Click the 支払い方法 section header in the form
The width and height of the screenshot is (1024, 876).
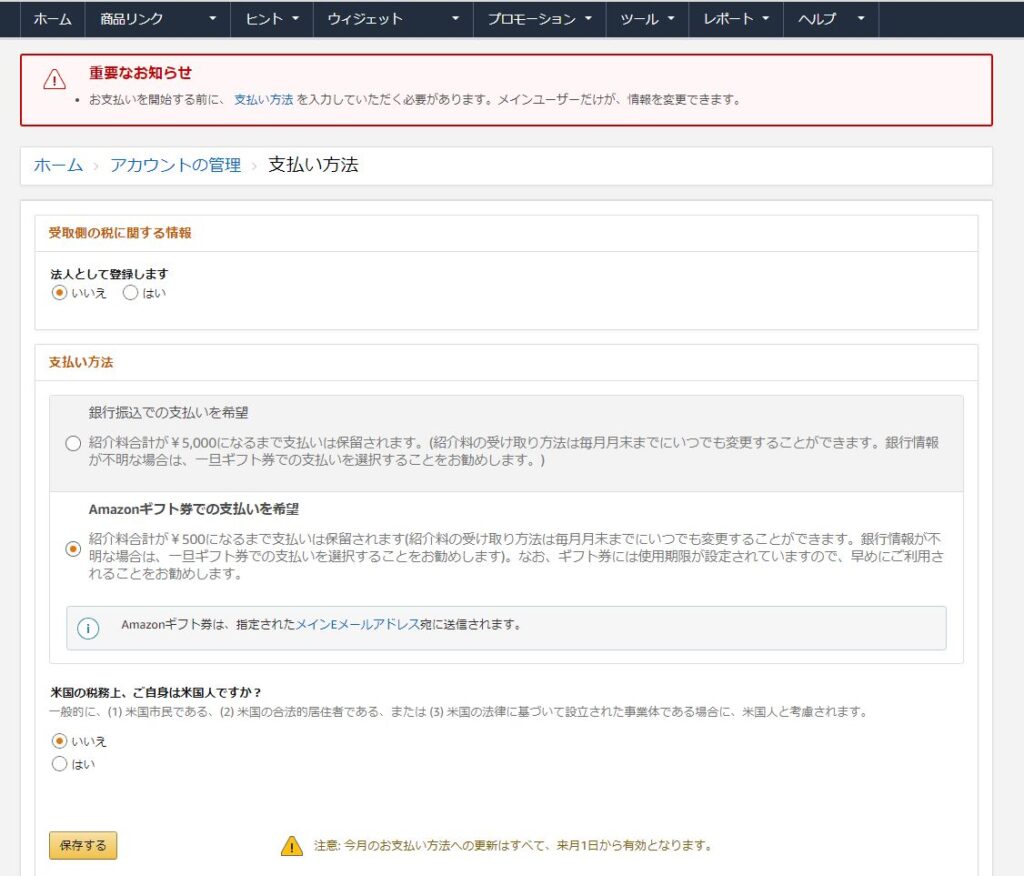point(81,362)
